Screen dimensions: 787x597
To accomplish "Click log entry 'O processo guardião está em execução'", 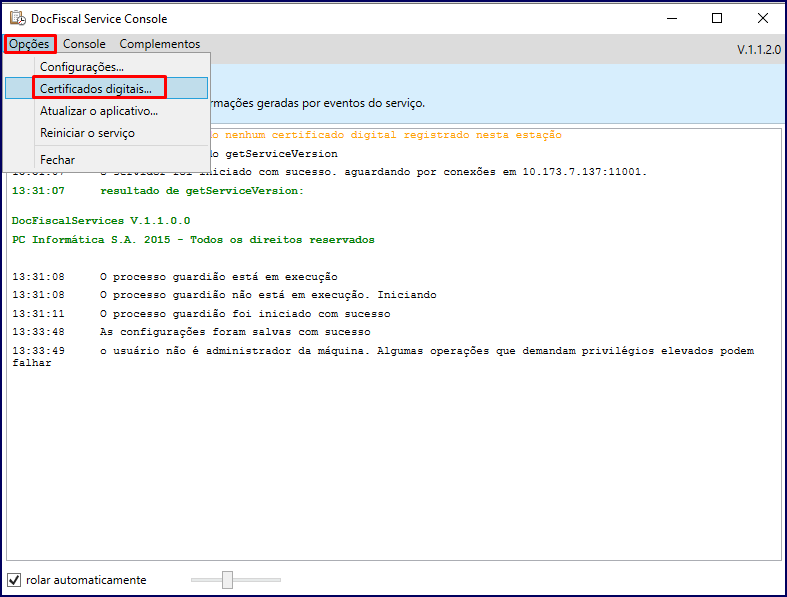I will coord(218,277).
